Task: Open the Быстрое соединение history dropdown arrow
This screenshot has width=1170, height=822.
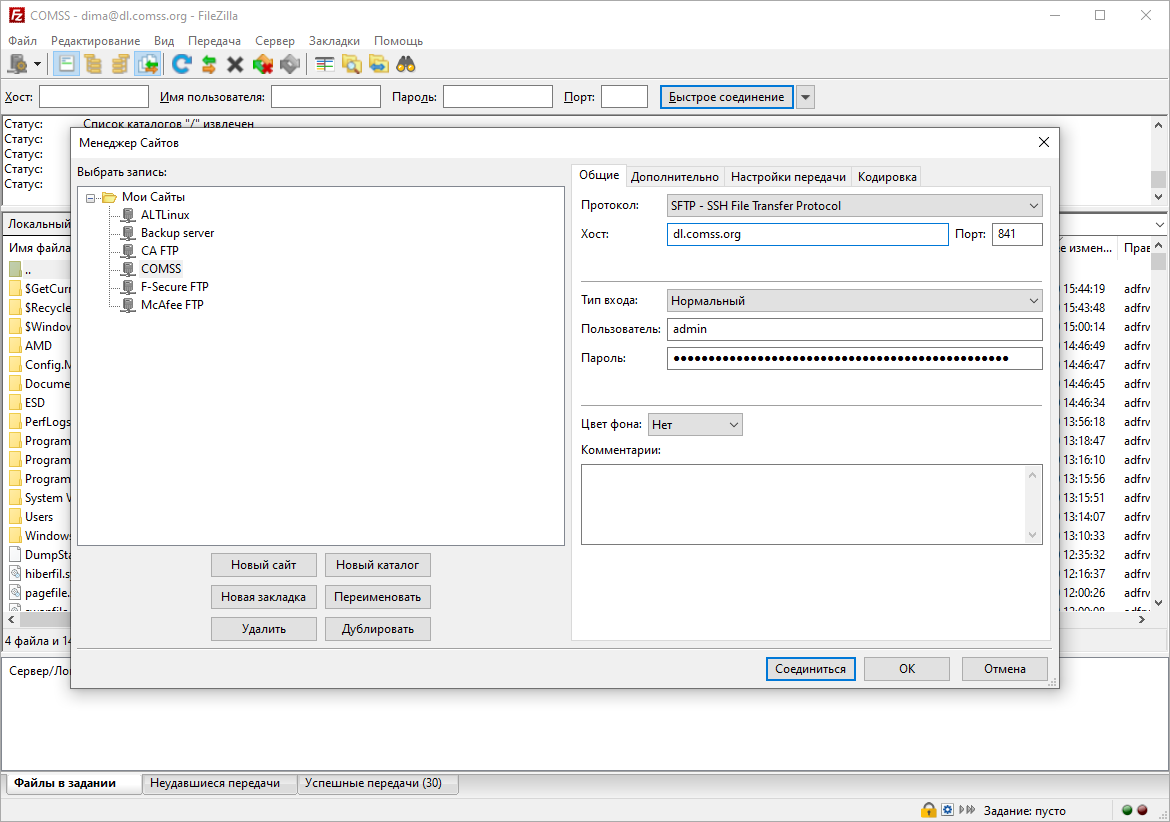Action: click(805, 97)
